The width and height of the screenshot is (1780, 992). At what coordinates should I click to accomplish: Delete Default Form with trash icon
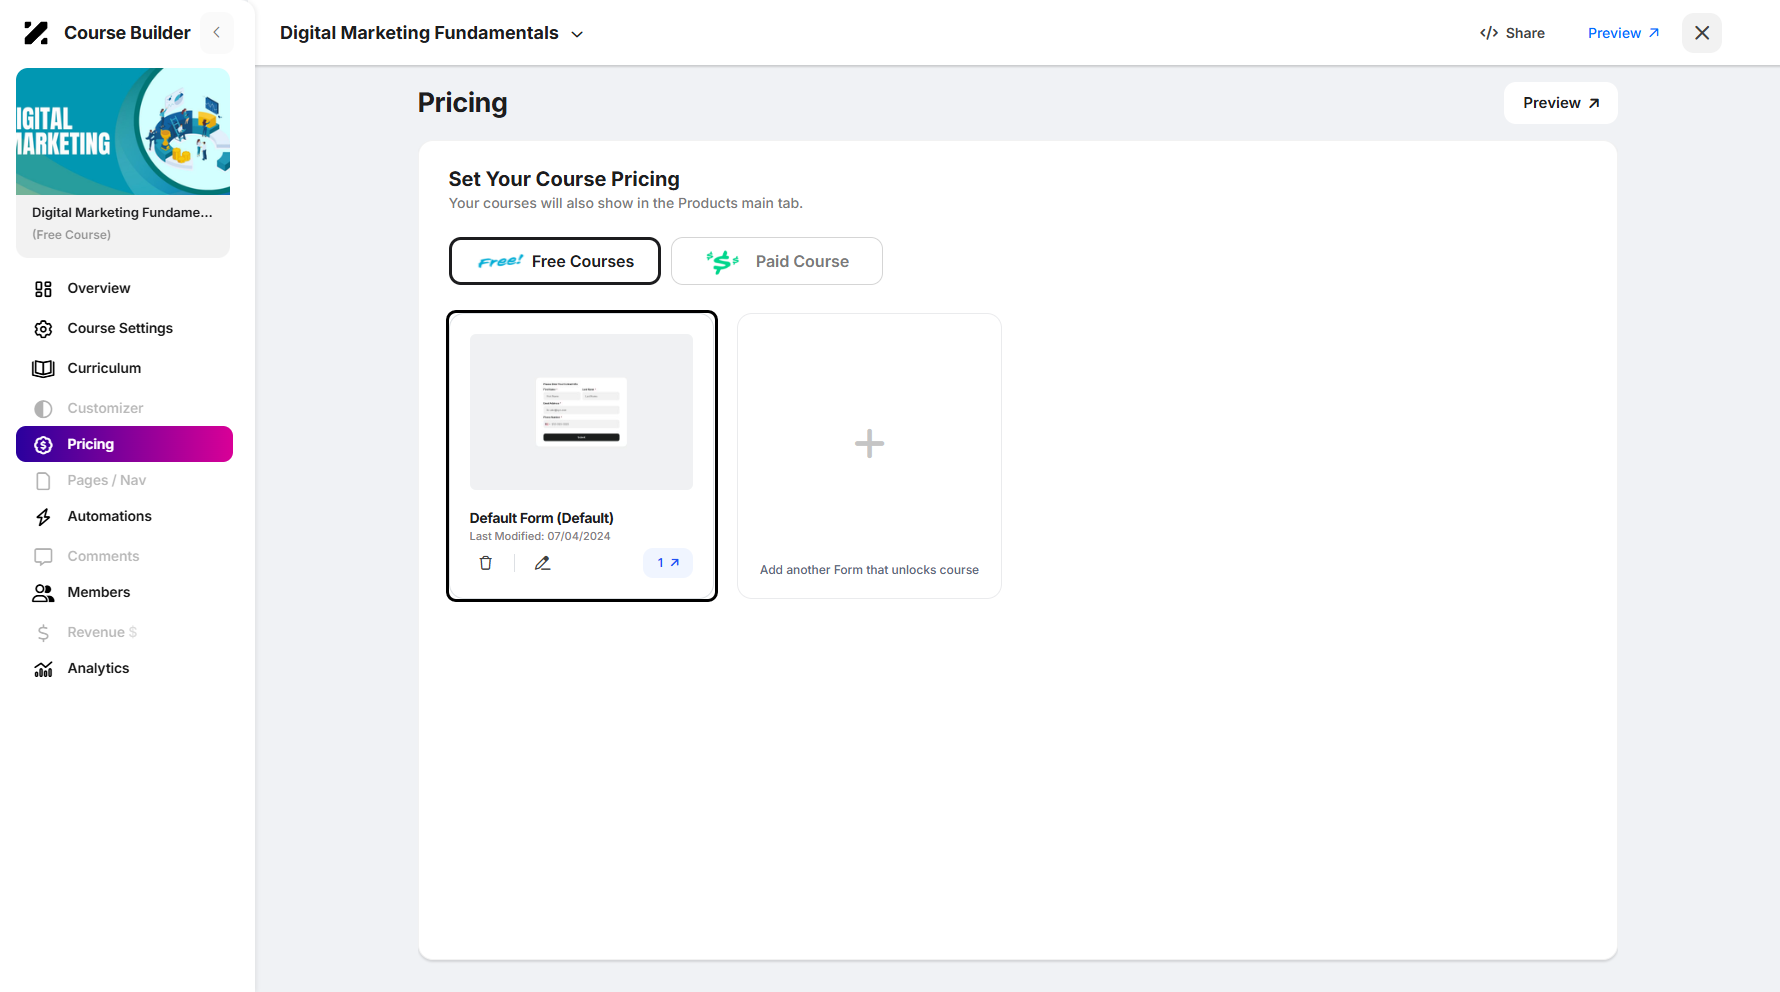(x=486, y=563)
